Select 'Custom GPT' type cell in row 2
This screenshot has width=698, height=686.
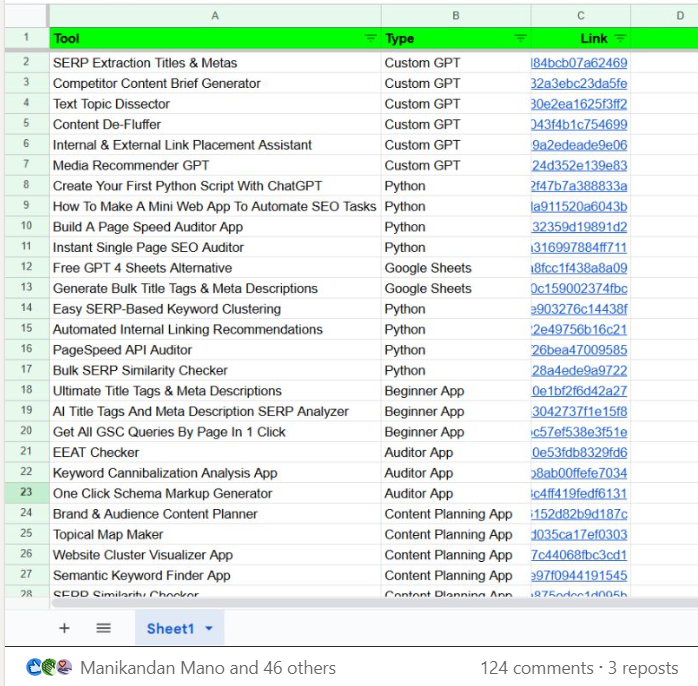456,63
